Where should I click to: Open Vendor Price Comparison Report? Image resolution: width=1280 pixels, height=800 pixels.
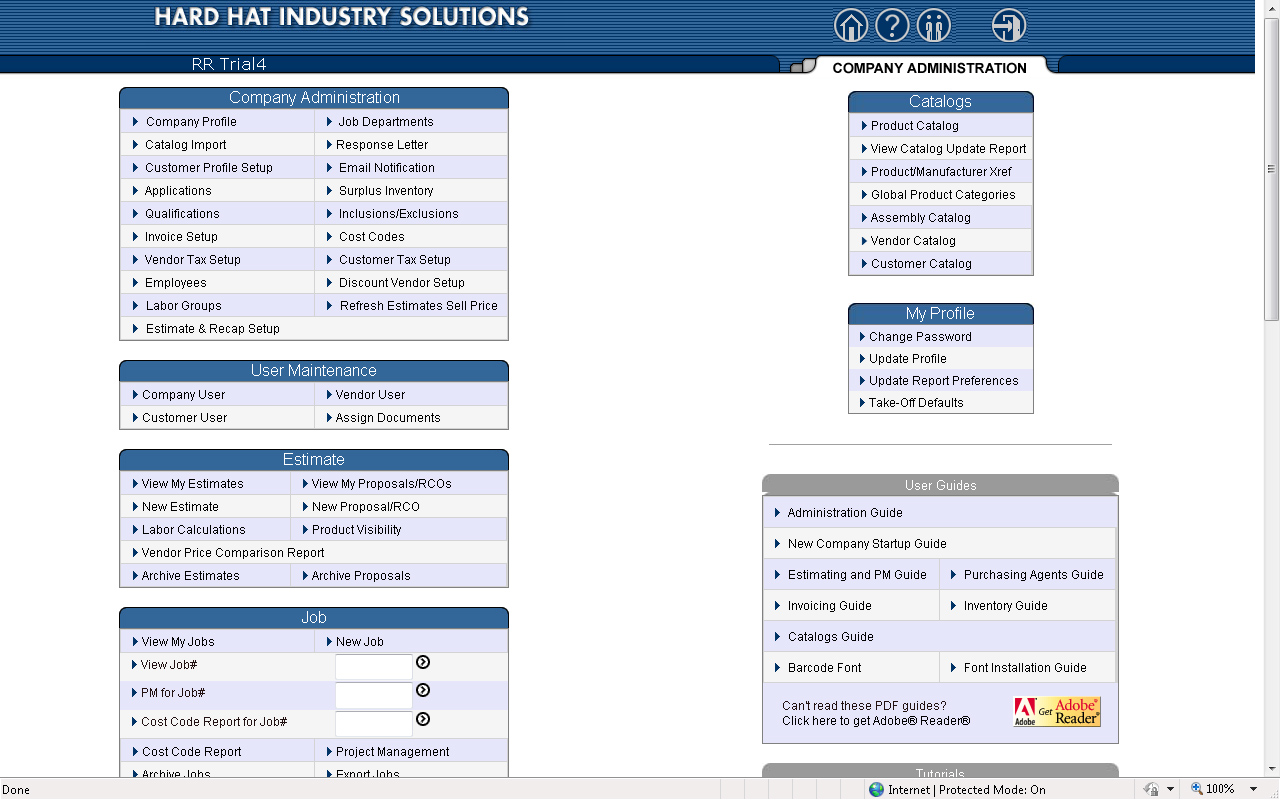click(233, 553)
